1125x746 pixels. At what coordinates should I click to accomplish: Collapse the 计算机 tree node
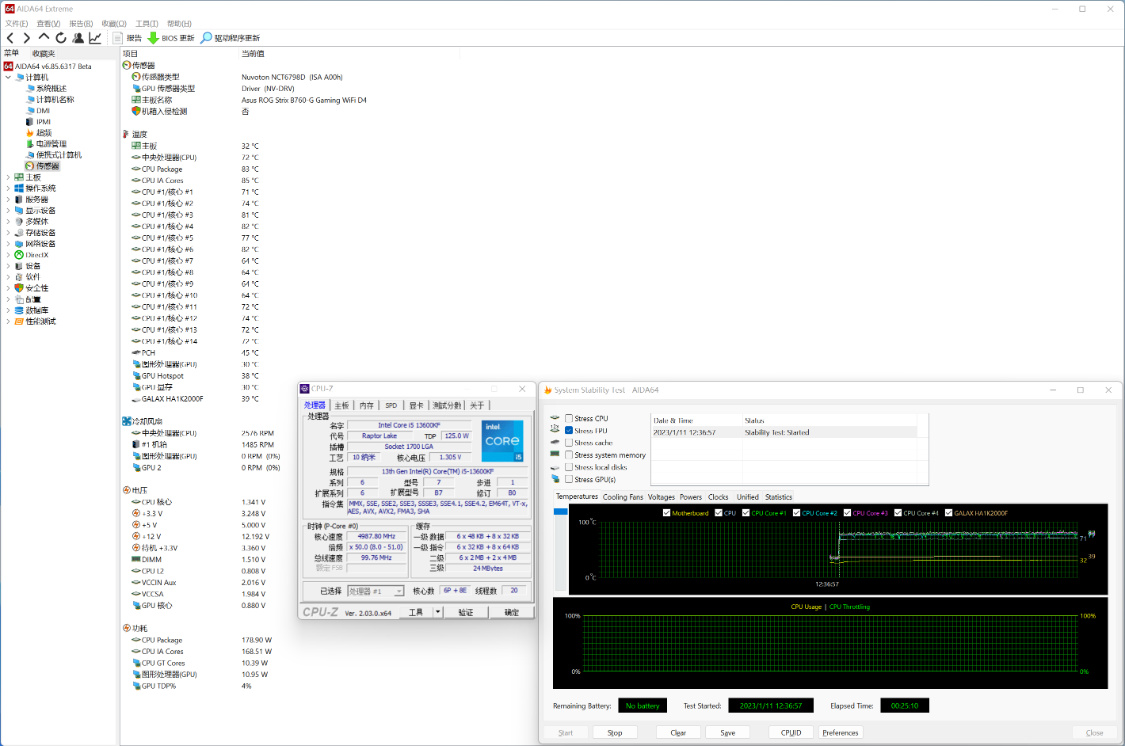click(x=8, y=77)
